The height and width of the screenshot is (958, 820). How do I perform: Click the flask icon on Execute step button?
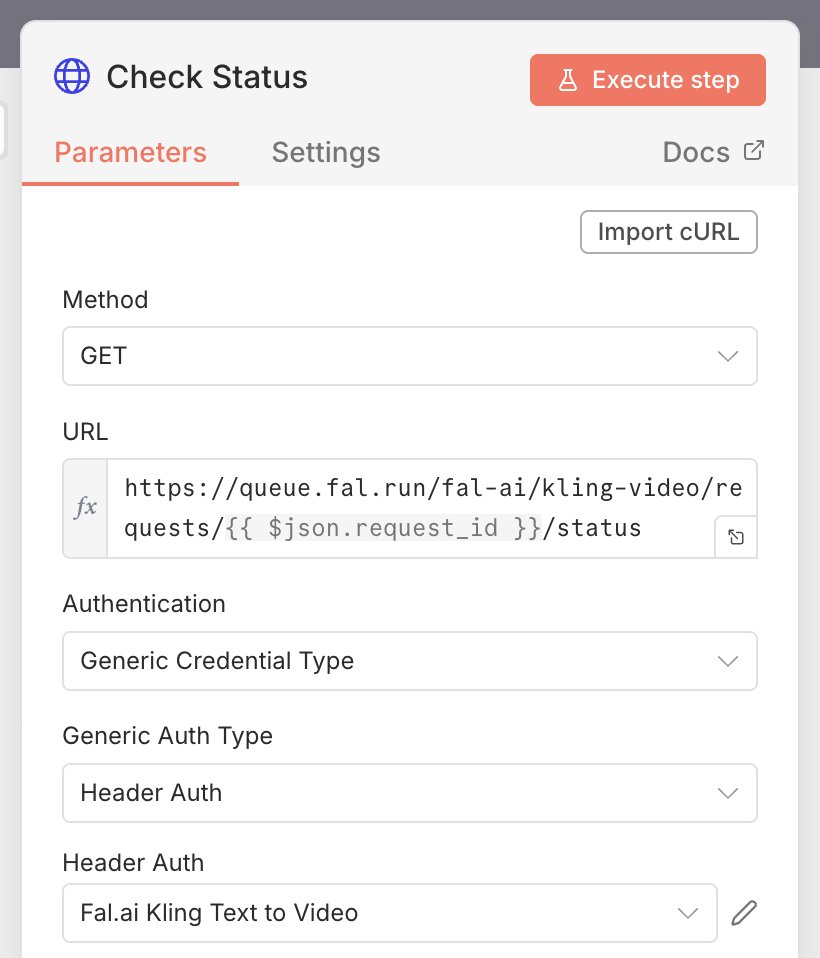coord(566,79)
